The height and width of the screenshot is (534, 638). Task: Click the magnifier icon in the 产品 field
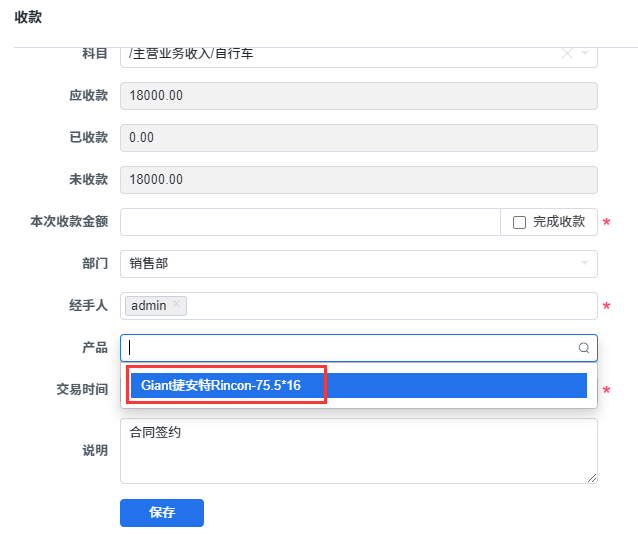click(x=584, y=348)
